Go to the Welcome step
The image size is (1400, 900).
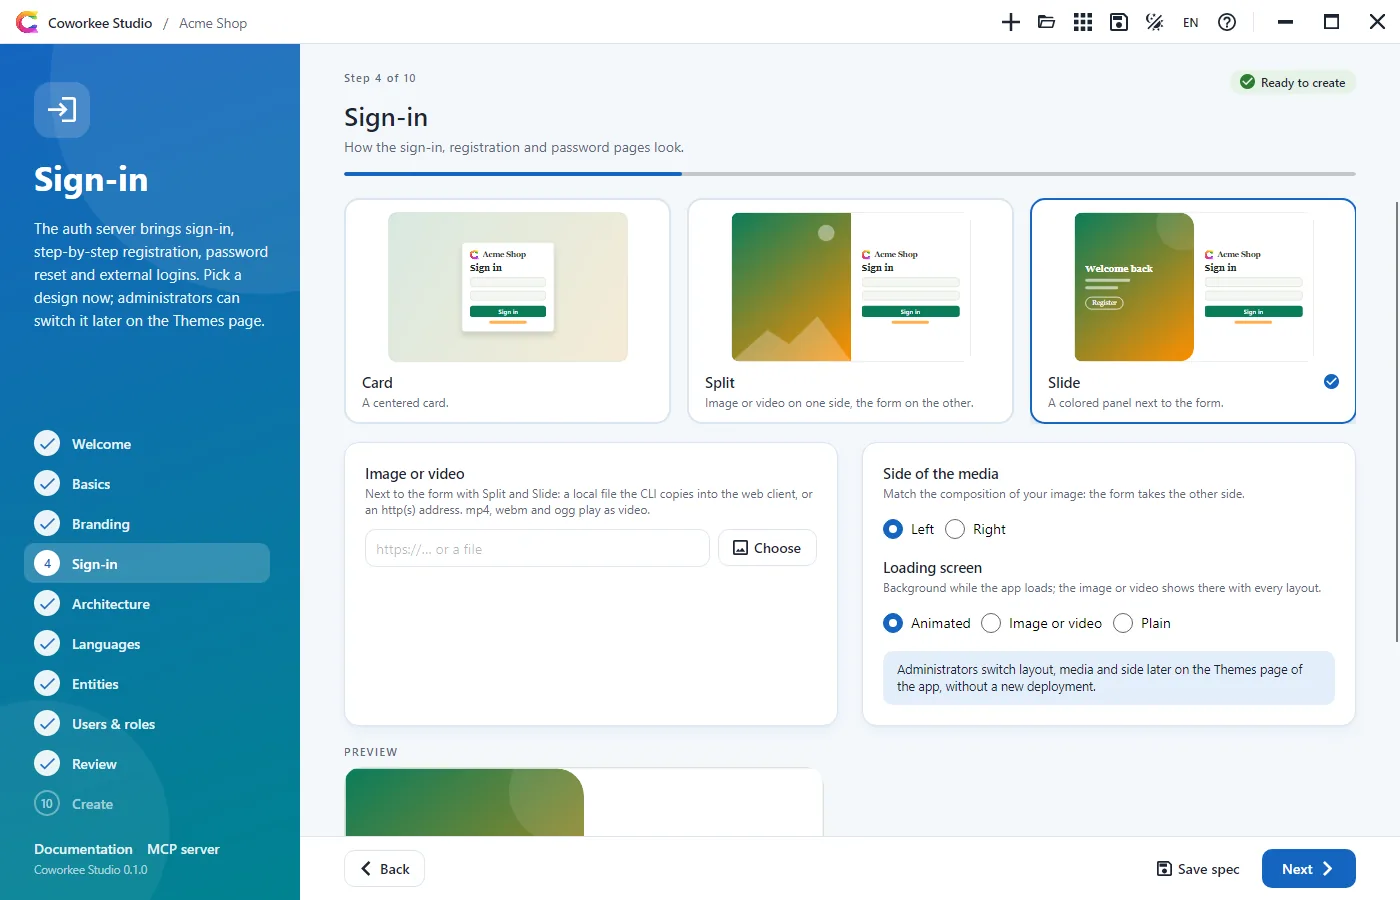coord(147,443)
